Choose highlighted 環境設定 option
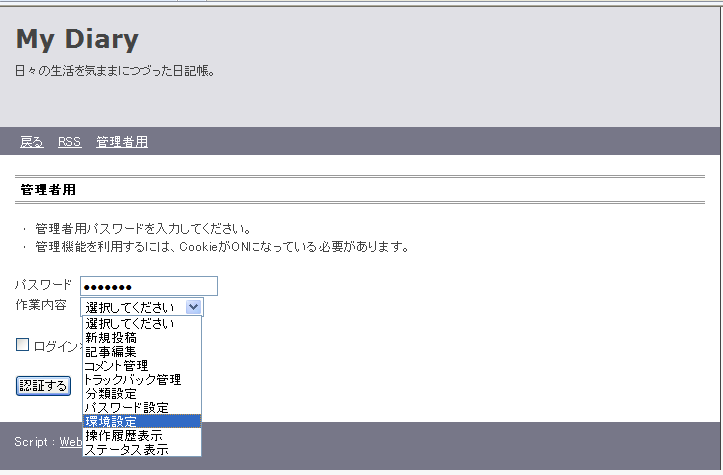The image size is (723, 475). tap(111, 422)
